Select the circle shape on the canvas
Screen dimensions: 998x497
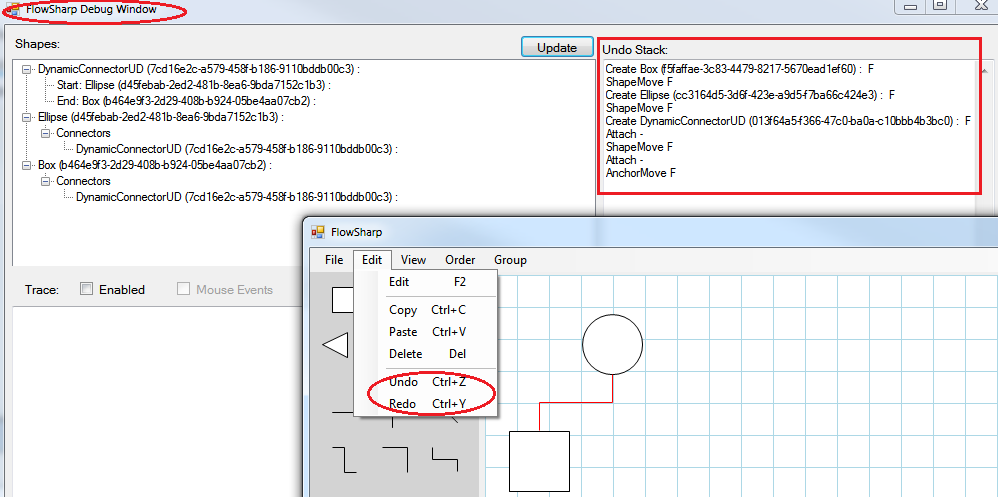[x=612, y=344]
